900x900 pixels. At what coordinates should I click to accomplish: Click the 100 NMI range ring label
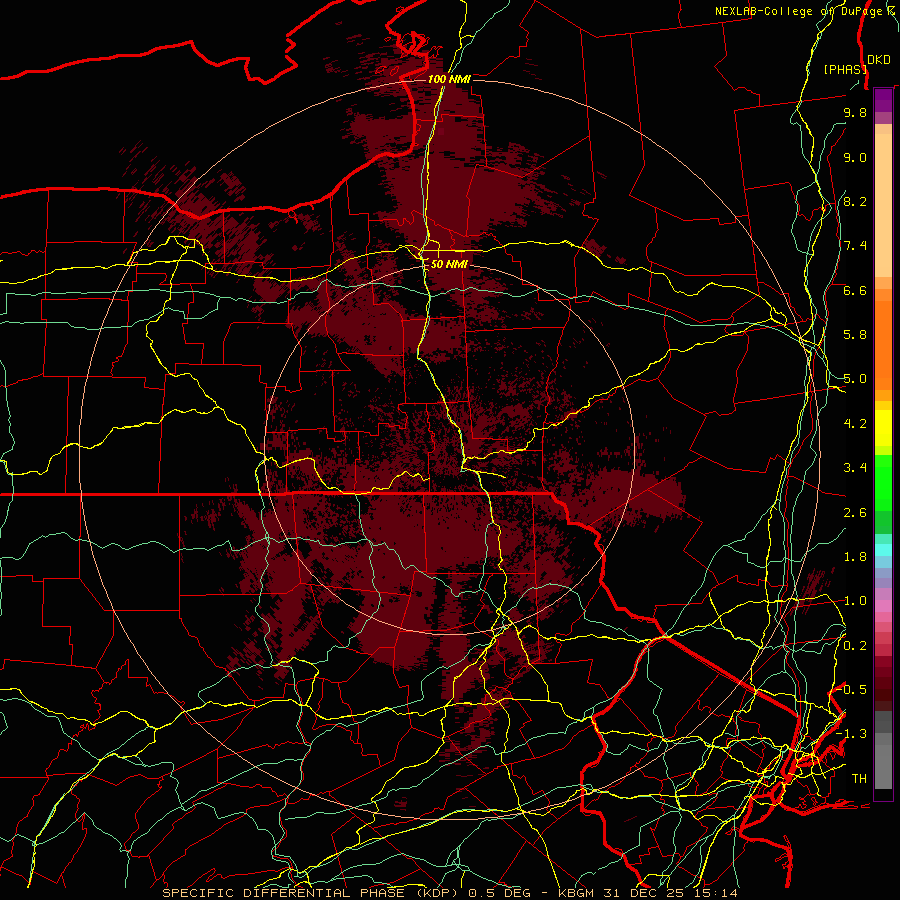pos(449,79)
